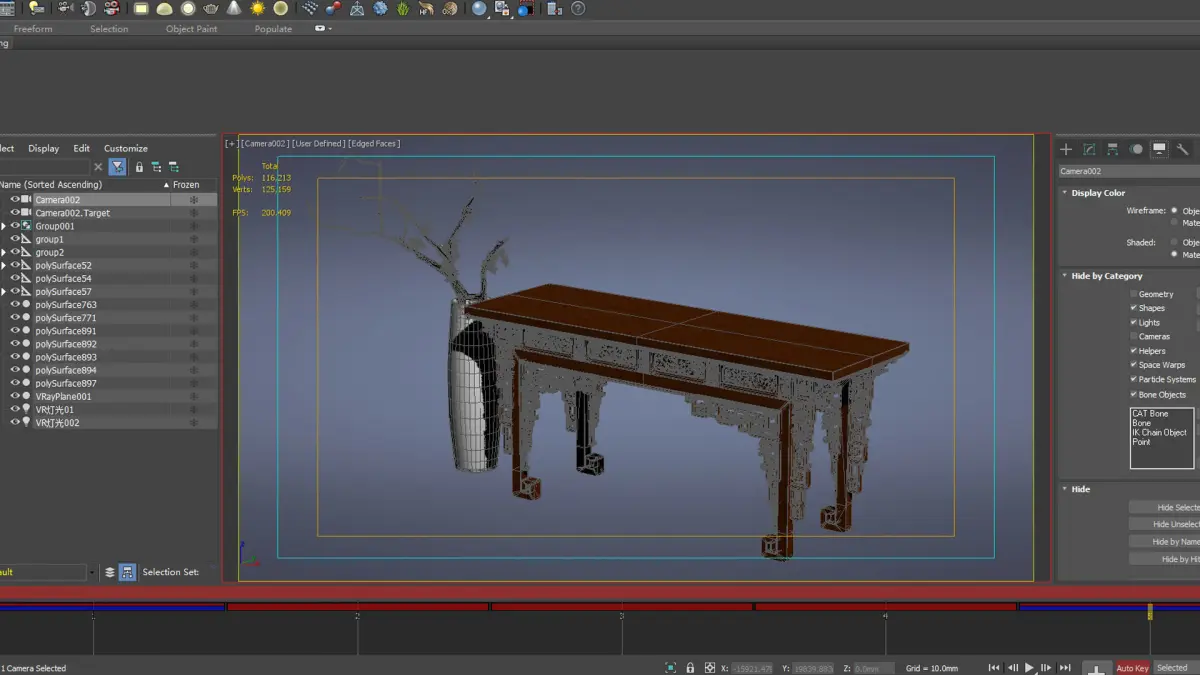Uncheck the Lights hide checkbox

coord(1133,322)
